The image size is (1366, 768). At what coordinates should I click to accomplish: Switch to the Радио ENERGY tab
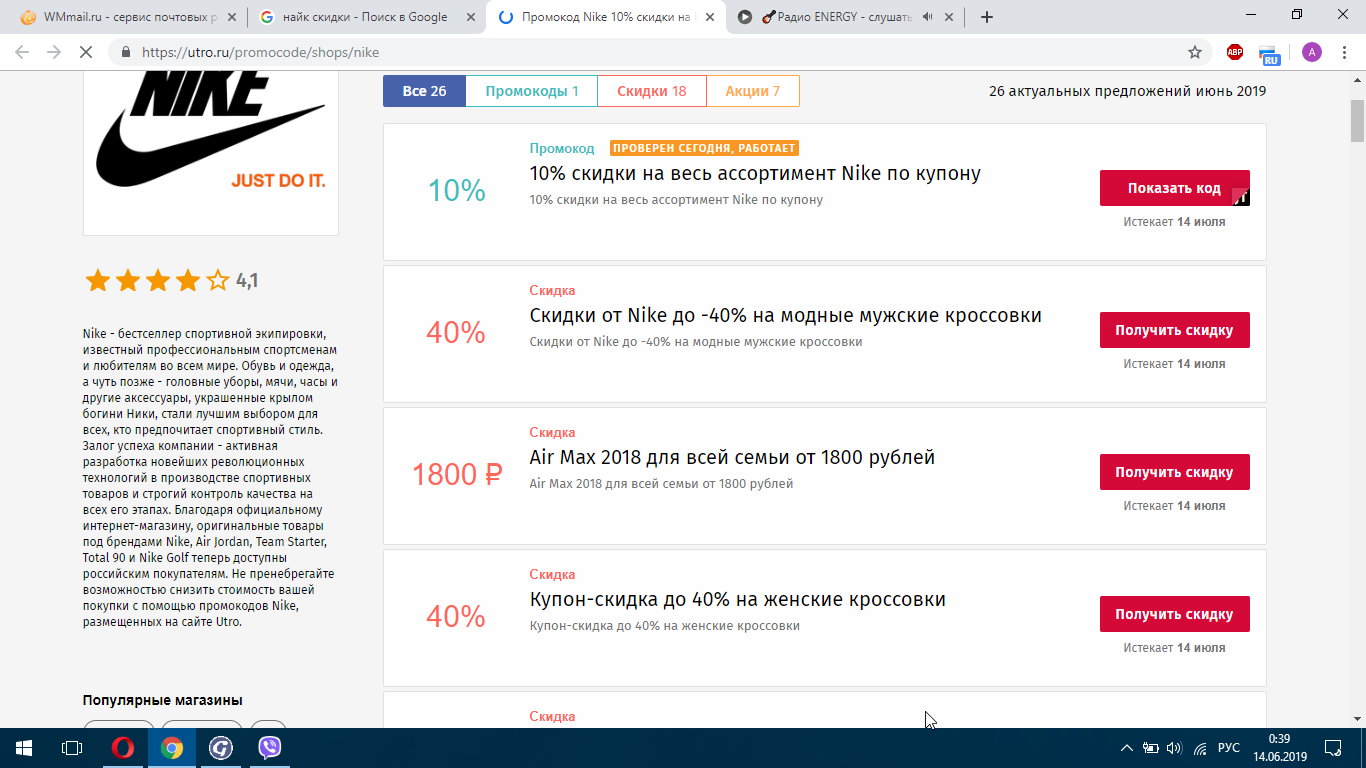click(x=848, y=17)
